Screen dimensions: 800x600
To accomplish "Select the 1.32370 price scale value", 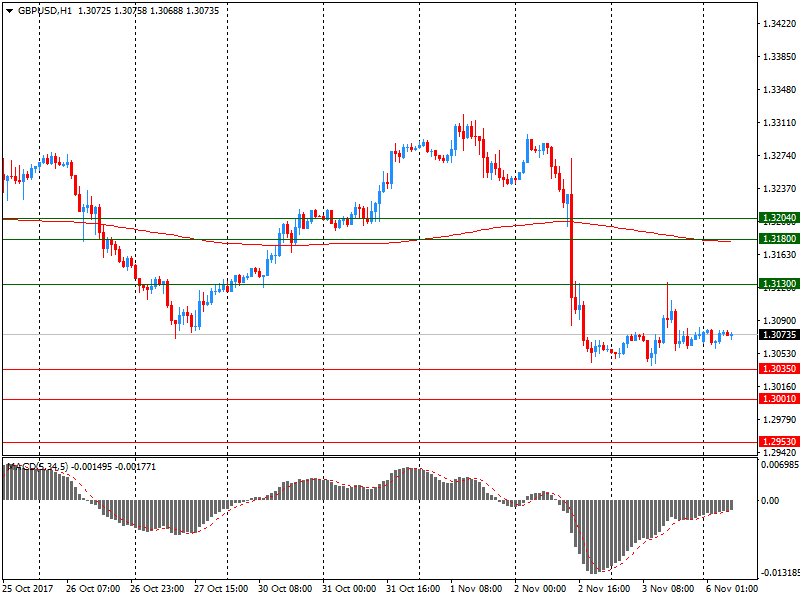I will point(780,189).
